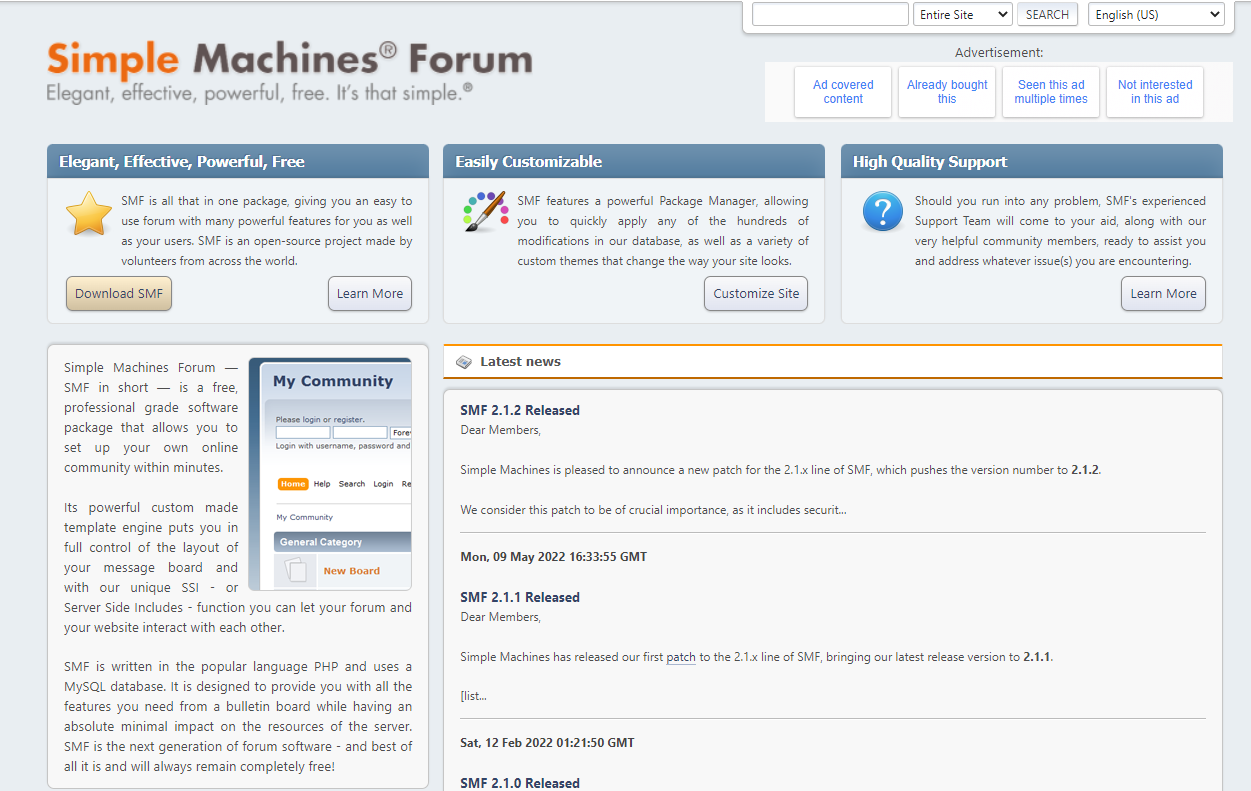Click Learn More under High Quality Support
This screenshot has height=791, width=1251.
tap(1163, 294)
